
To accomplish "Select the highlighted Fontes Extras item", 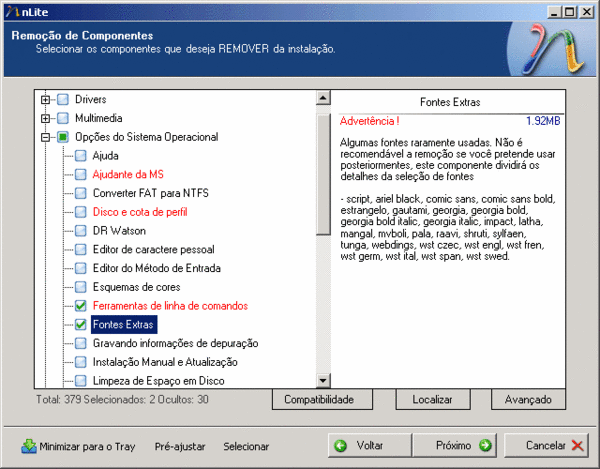I will (124, 324).
